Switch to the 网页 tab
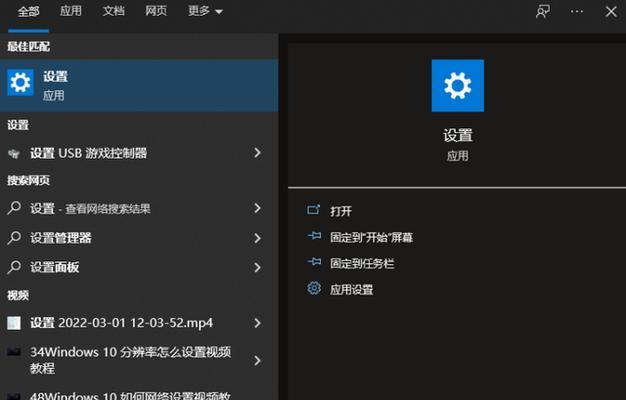The height and width of the screenshot is (400, 626). [156, 11]
